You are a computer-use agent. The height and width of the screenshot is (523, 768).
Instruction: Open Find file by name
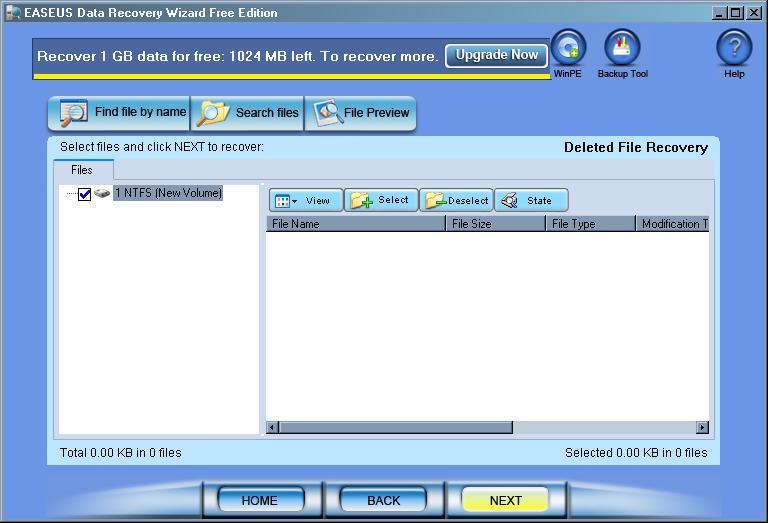coord(119,113)
